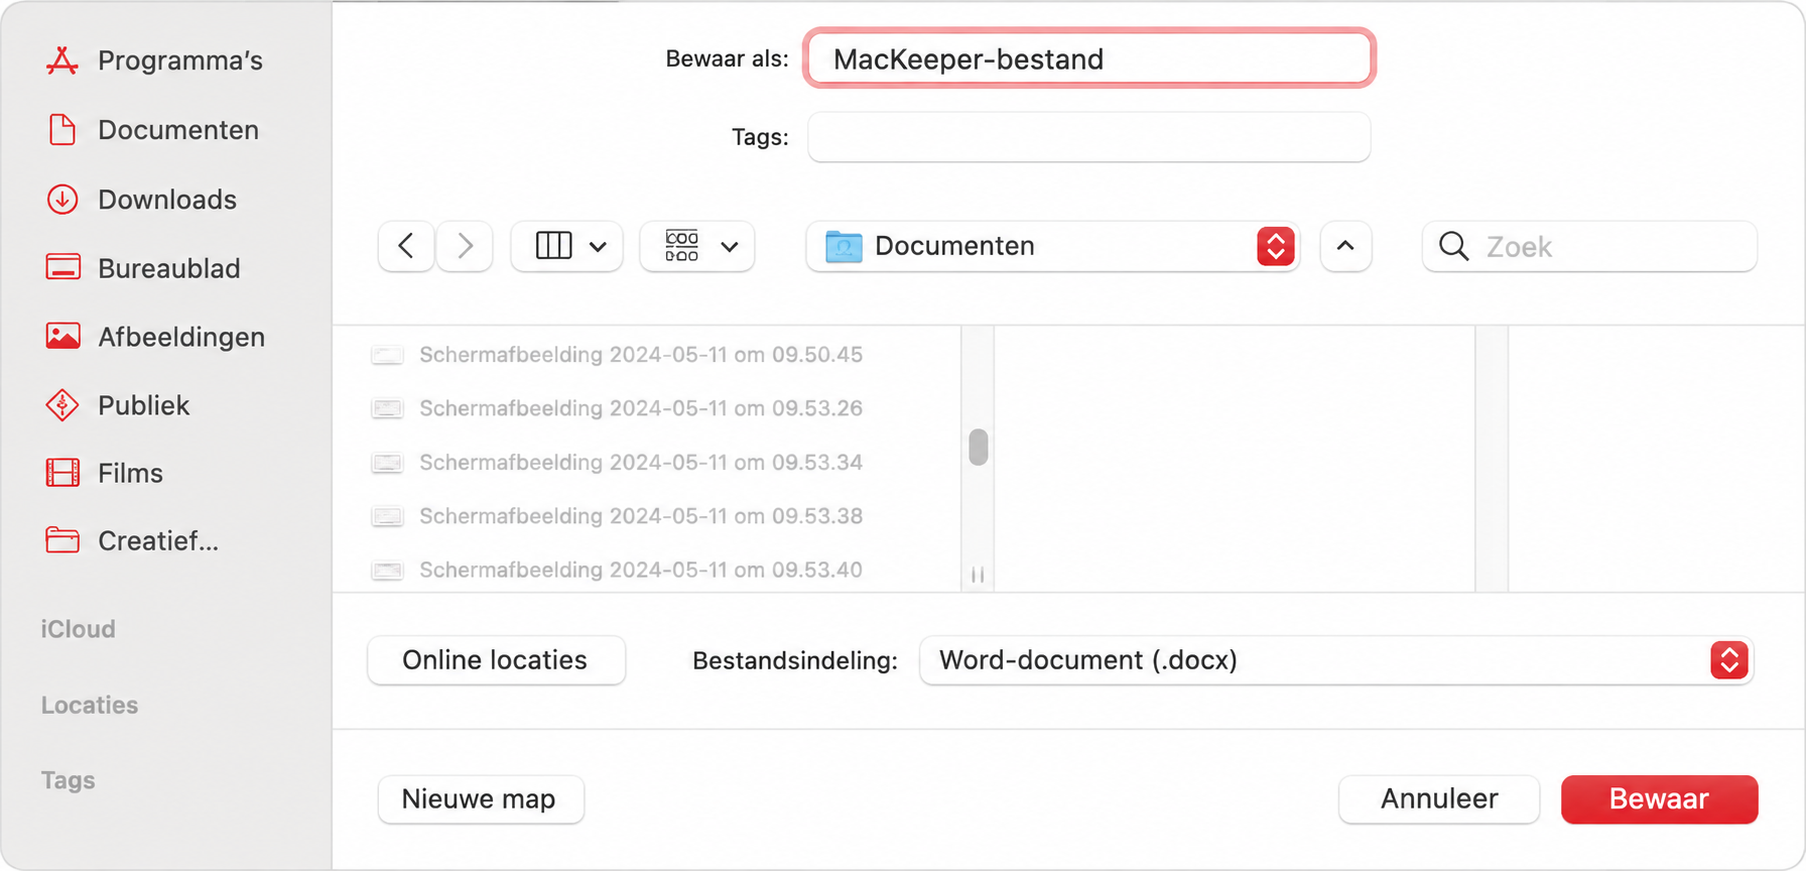Select Schermafbeelding 2024-05-11 om 09.53.38

(616, 516)
